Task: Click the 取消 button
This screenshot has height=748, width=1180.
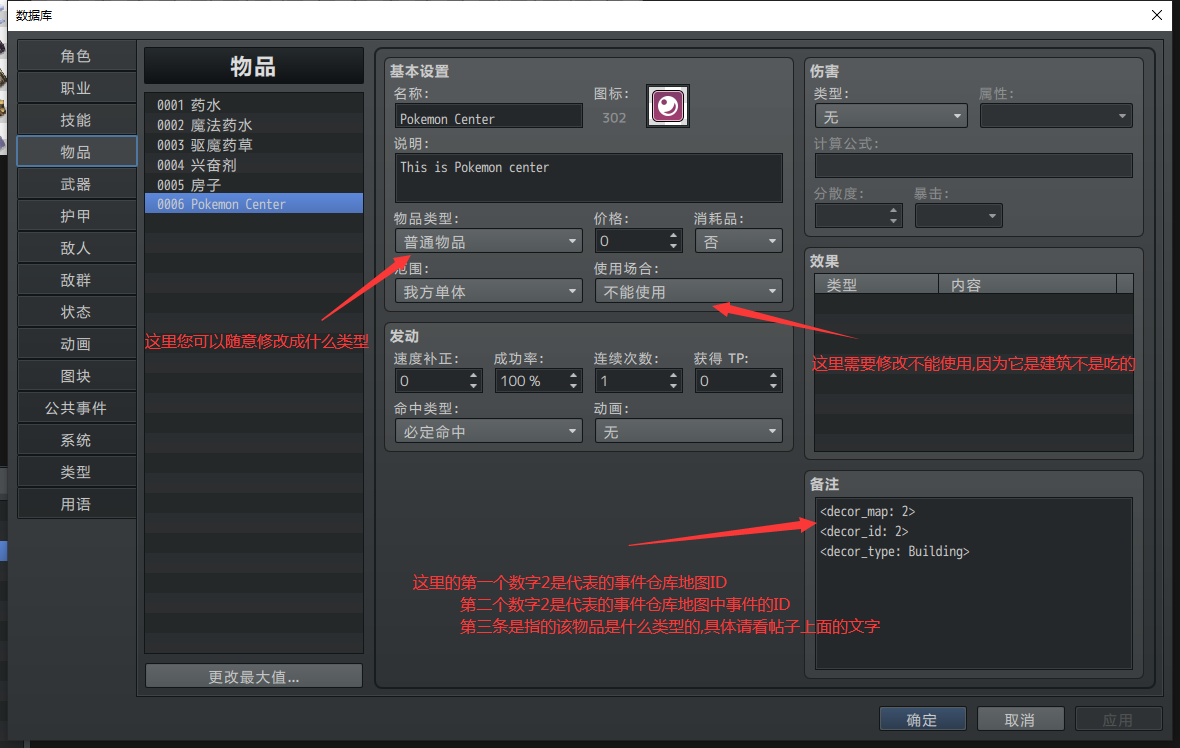Action: point(1020,719)
